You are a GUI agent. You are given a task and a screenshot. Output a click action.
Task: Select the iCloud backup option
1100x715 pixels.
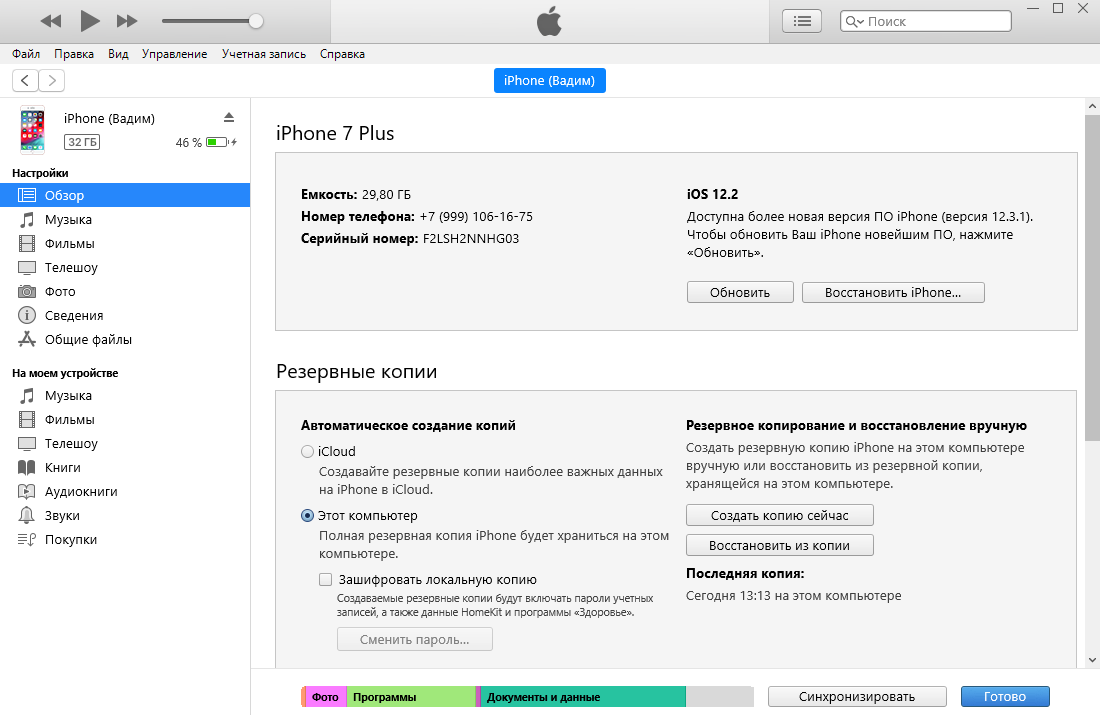307,451
